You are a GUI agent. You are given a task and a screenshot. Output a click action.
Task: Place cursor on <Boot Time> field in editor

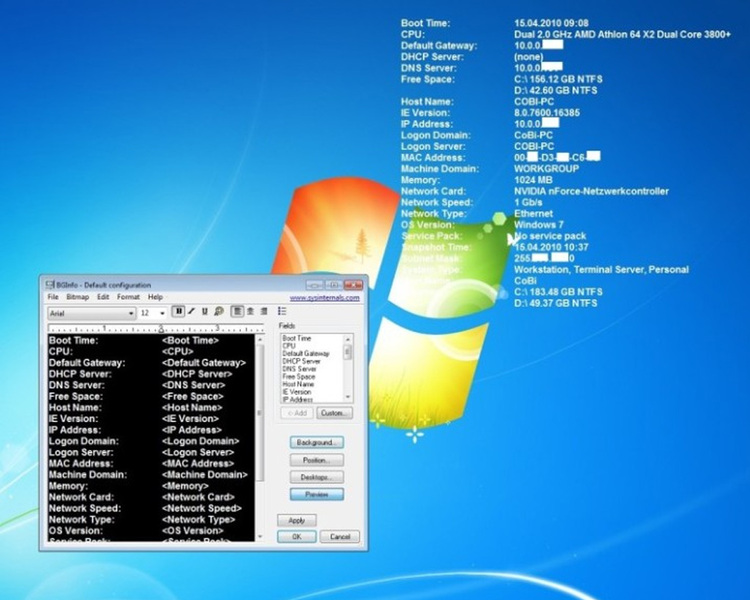[x=190, y=341]
